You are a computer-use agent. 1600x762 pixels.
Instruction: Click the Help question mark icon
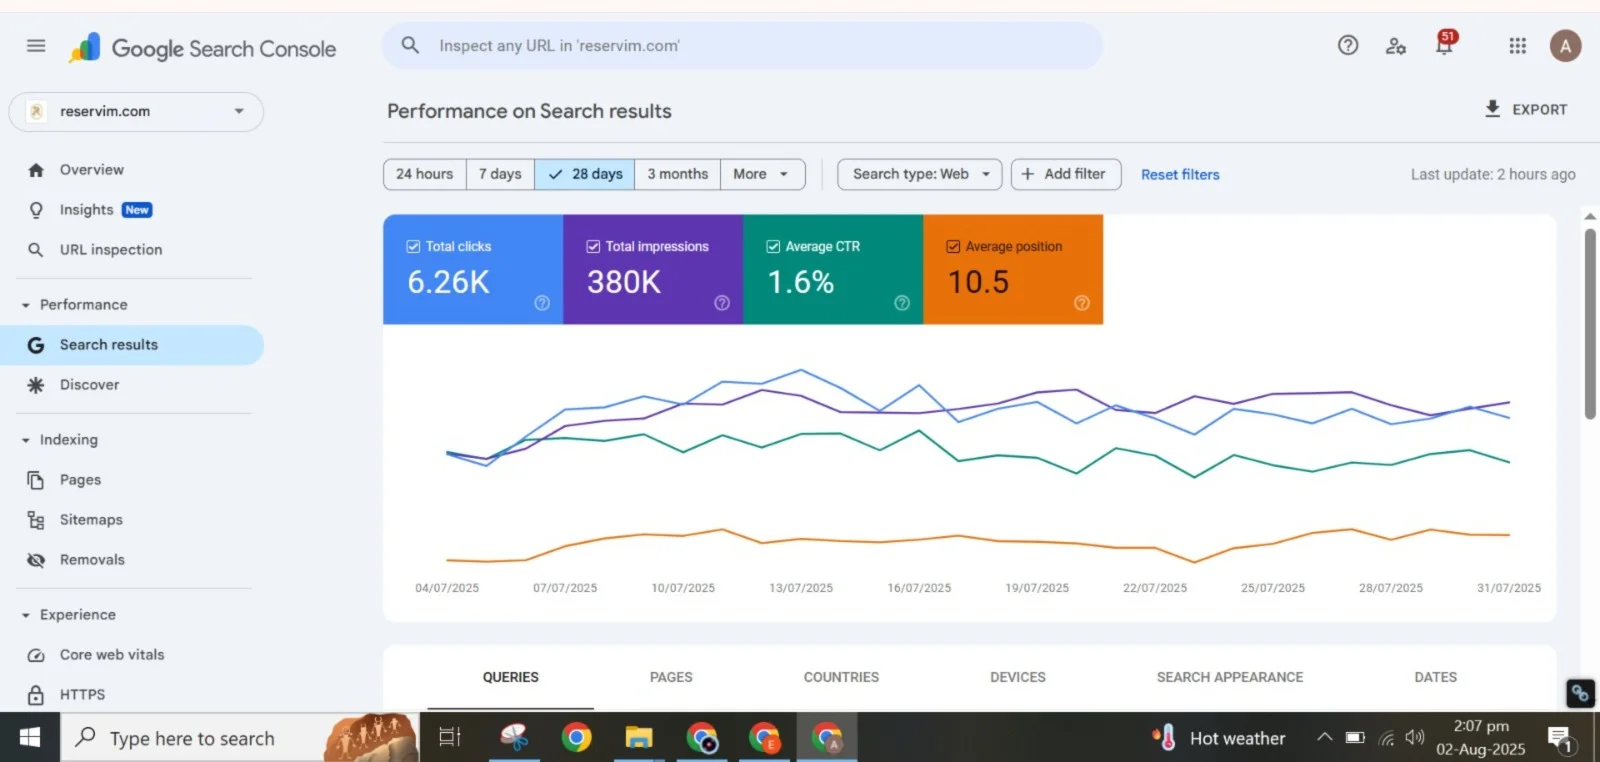1348,45
